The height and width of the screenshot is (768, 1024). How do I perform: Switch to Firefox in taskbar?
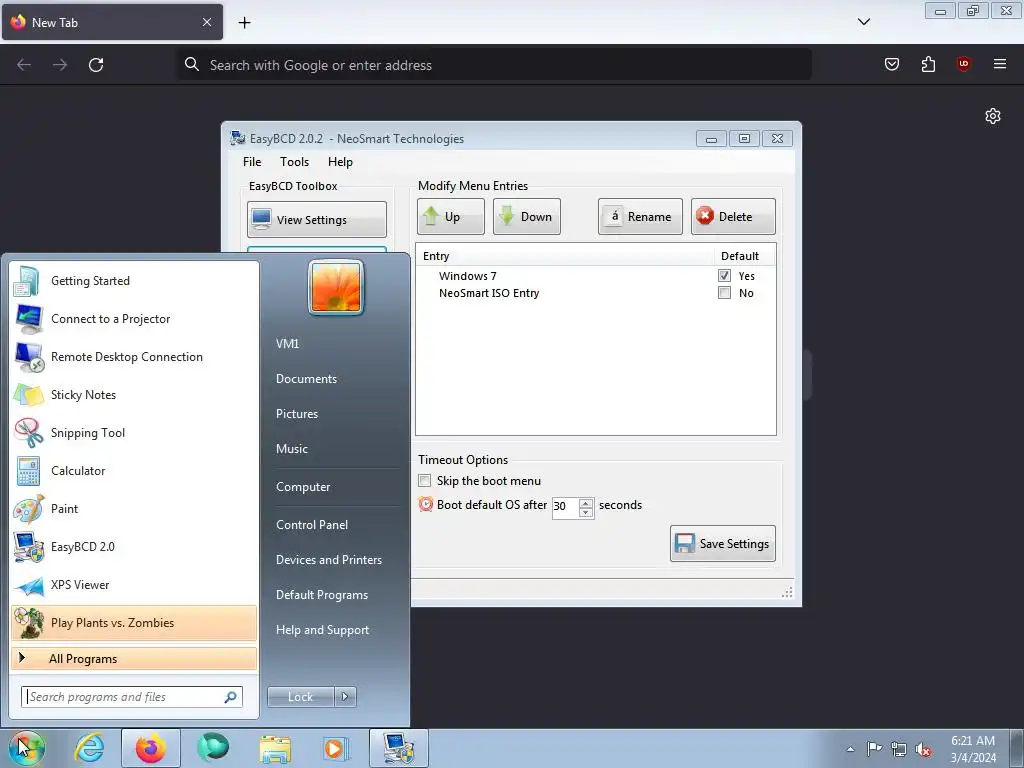(151, 748)
